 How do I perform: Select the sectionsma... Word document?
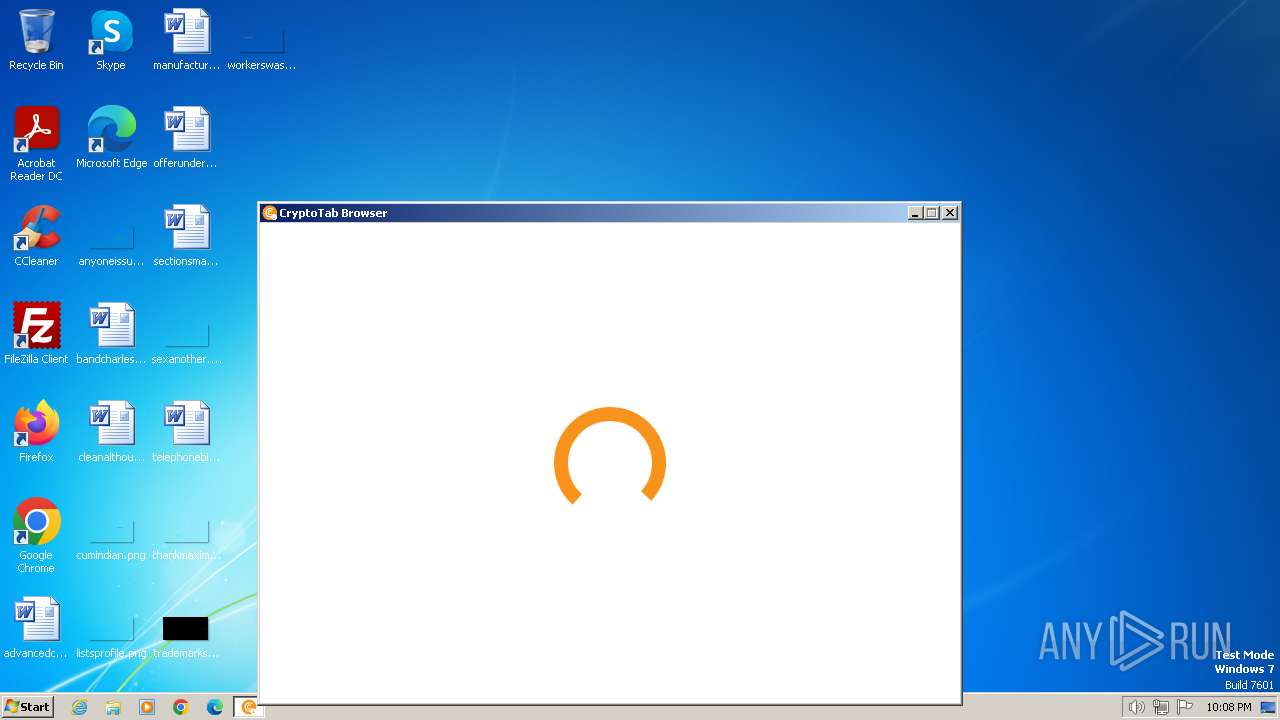(x=186, y=236)
